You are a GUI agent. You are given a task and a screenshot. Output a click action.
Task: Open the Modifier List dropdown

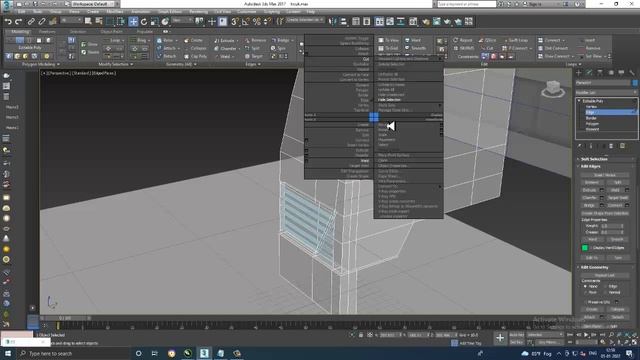pyautogui.click(x=606, y=93)
